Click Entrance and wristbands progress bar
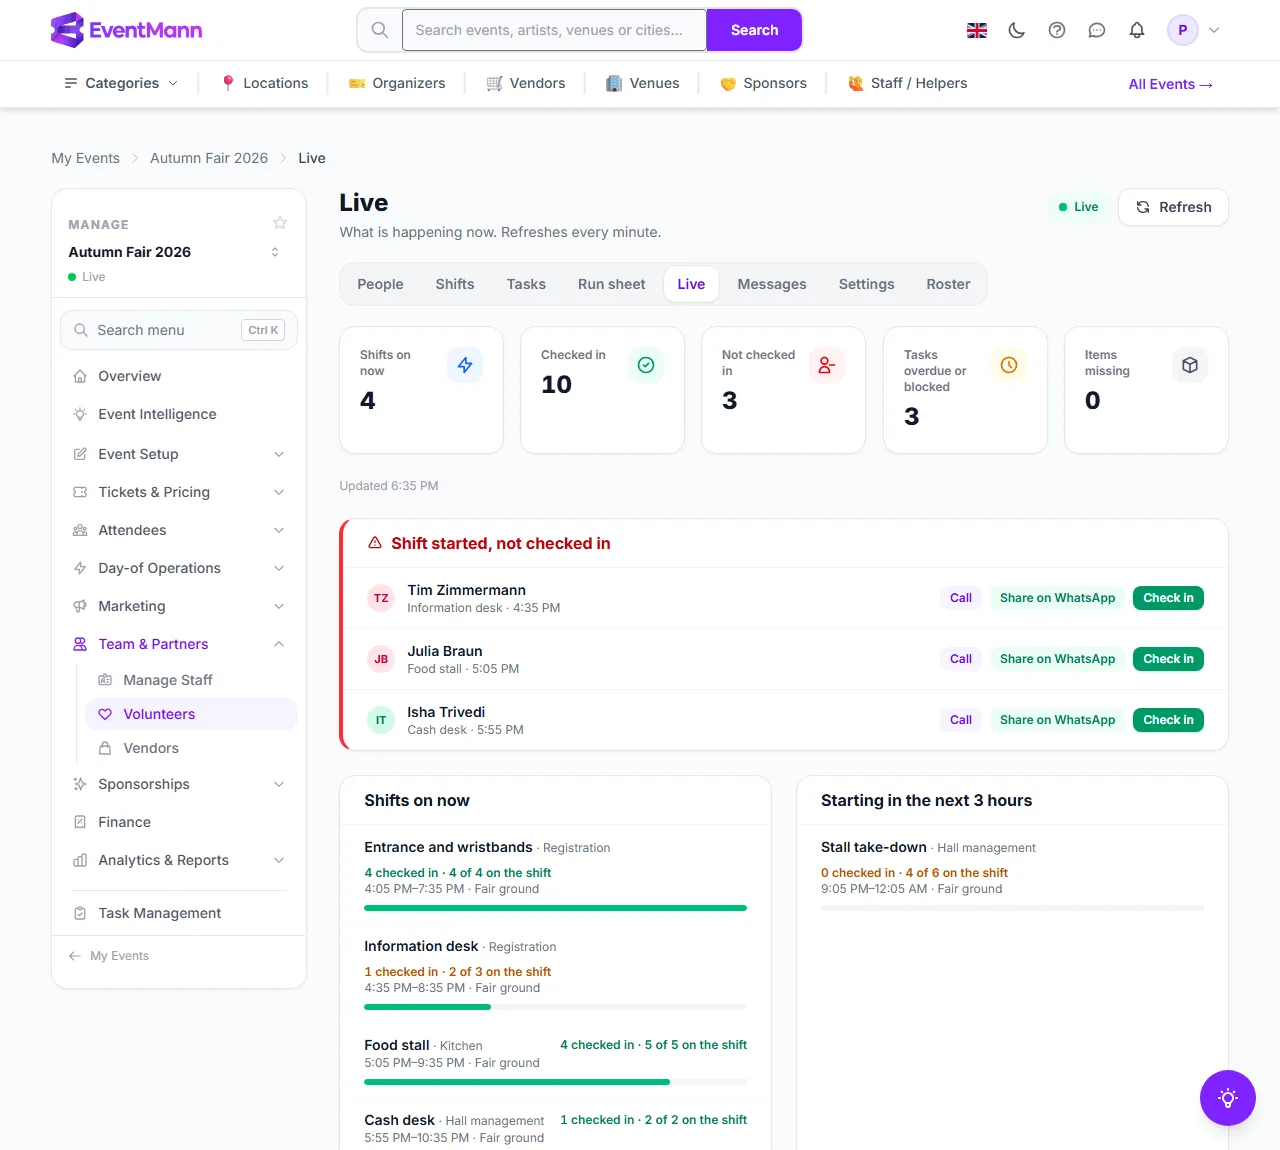The image size is (1280, 1150). pos(555,908)
